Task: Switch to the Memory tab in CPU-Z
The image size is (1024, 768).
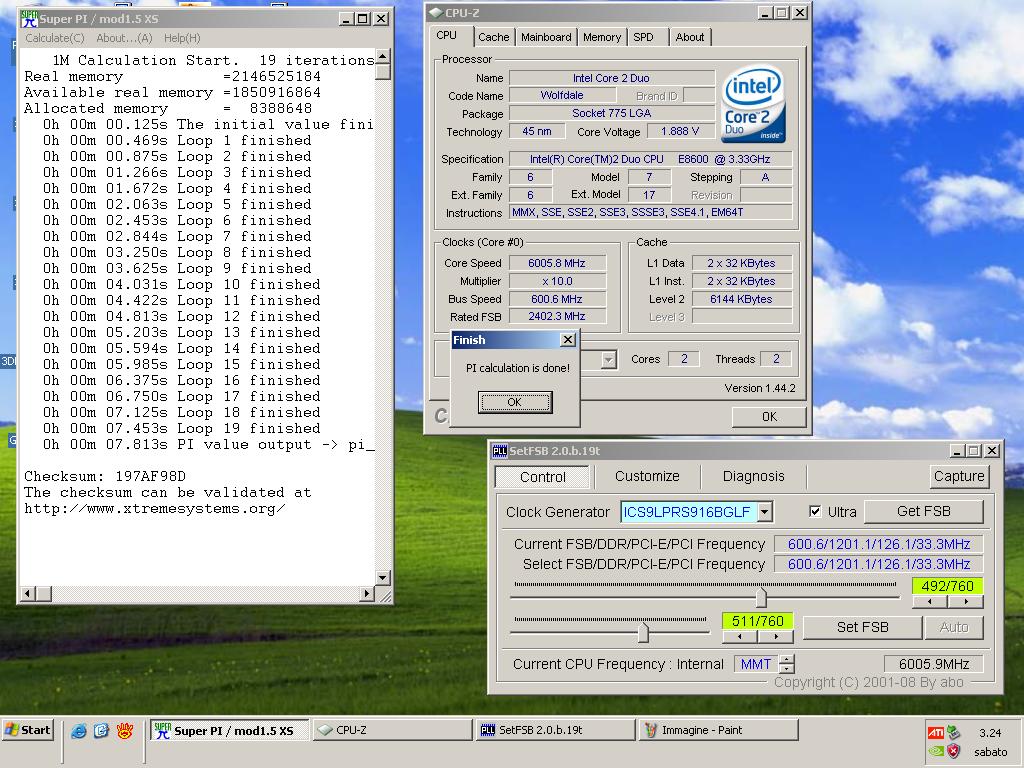Action: coord(602,37)
